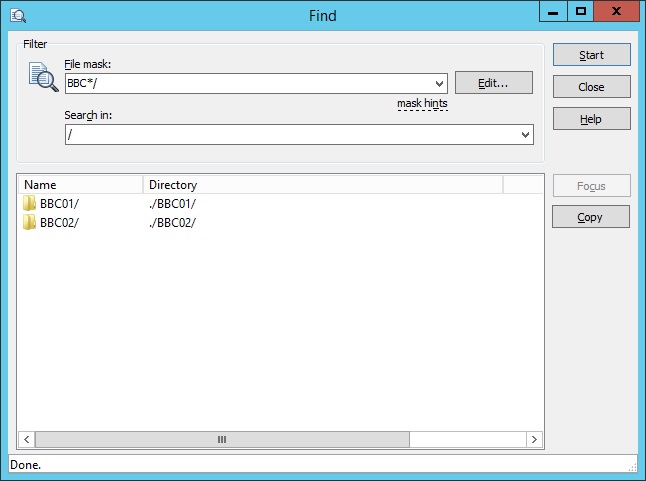This screenshot has height=481, width=646.
Task: Sort results by Directory column
Action: pos(322,185)
